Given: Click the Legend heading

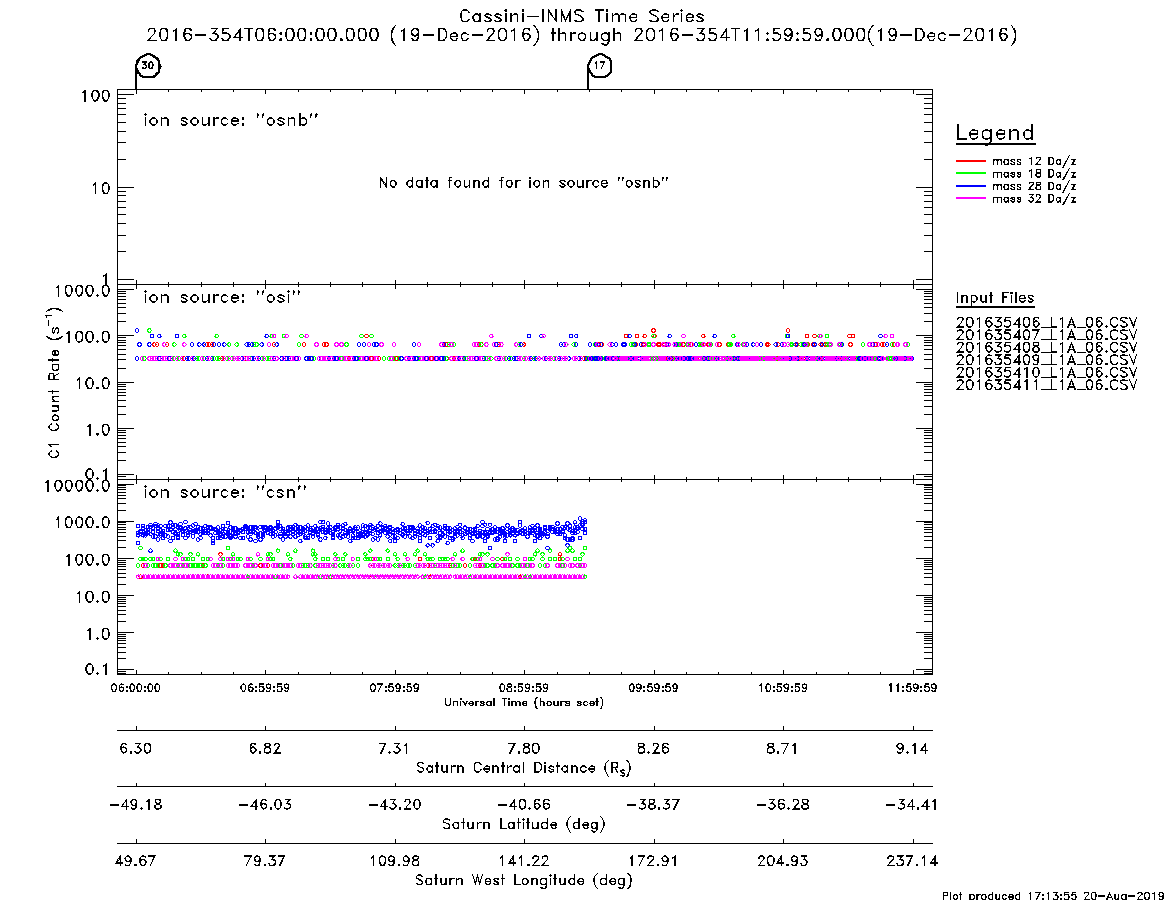Looking at the screenshot, I should pyautogui.click(x=995, y=133).
